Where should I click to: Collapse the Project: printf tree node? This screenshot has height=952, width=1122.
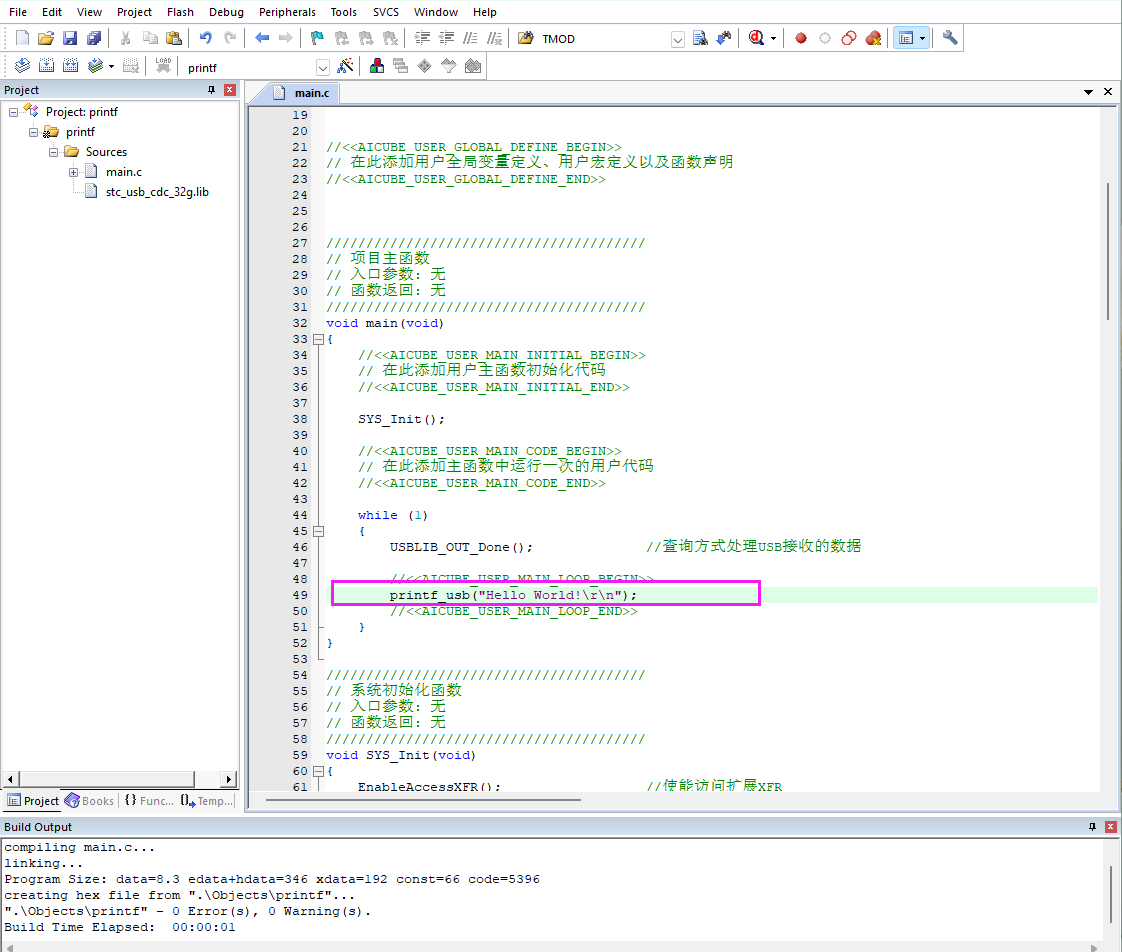13,112
